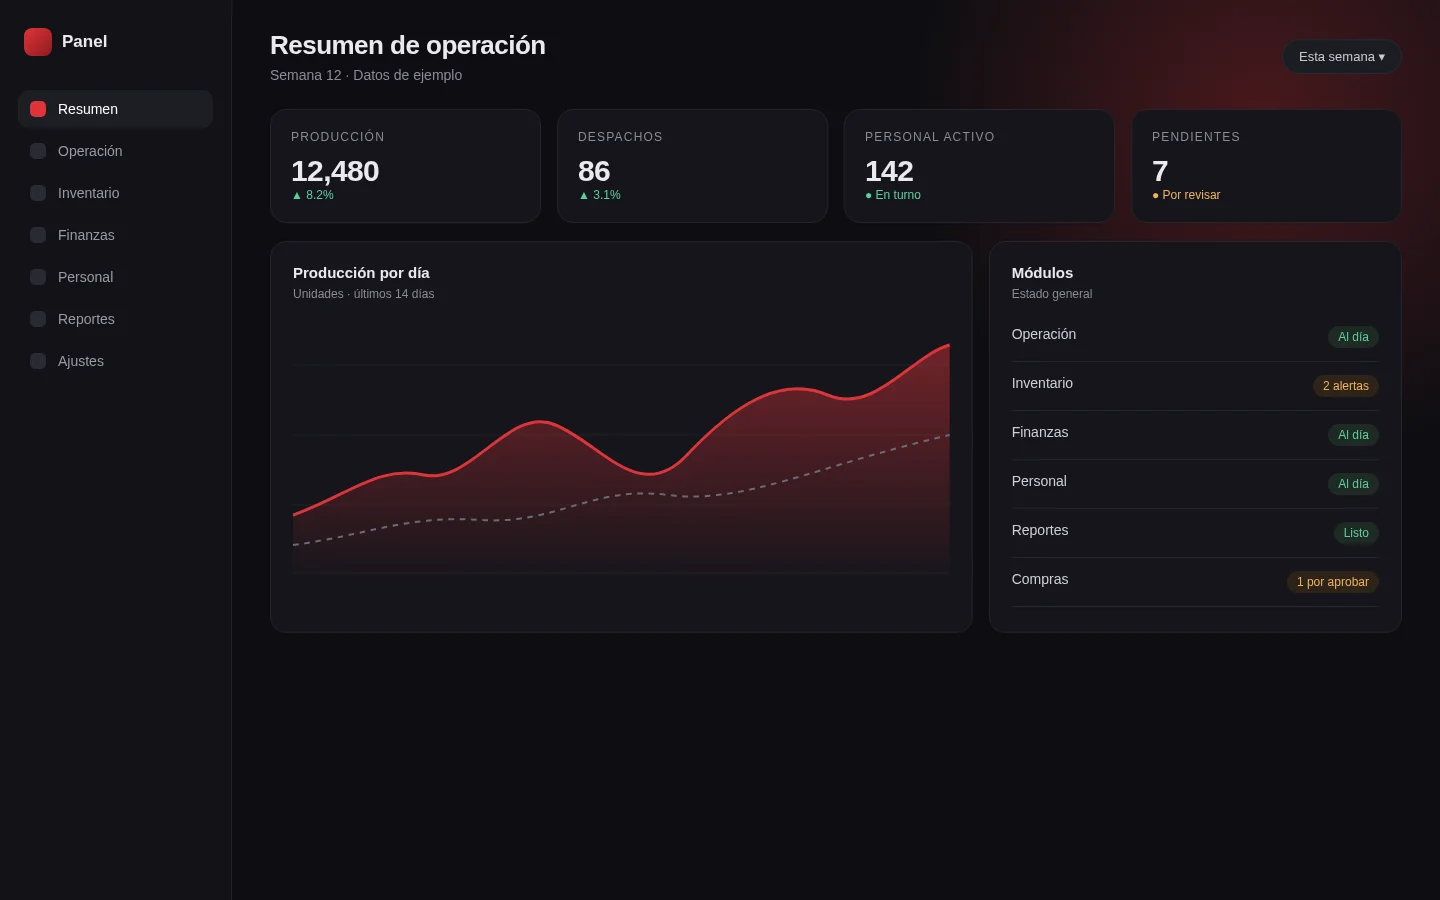Screen dimensions: 1440x900
Task: Click the Al día badge for Finanzas
Action: 1353,435
